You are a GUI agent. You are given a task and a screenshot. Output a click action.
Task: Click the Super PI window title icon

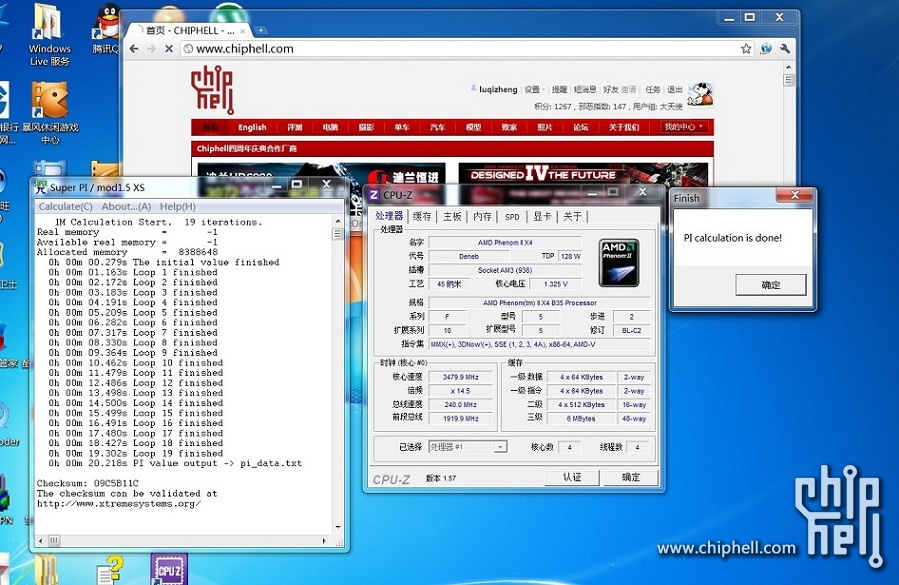(41, 187)
